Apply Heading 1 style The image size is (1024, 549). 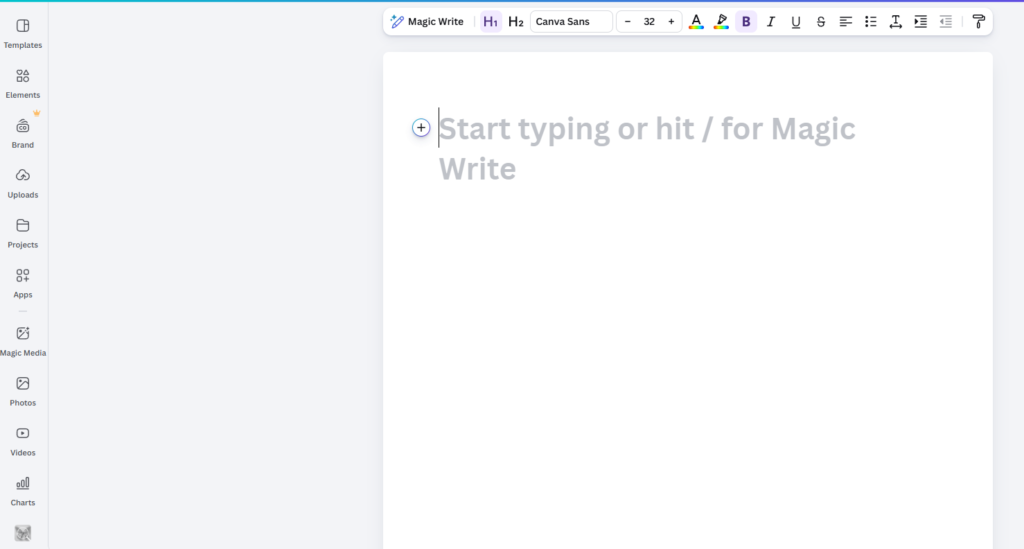490,22
